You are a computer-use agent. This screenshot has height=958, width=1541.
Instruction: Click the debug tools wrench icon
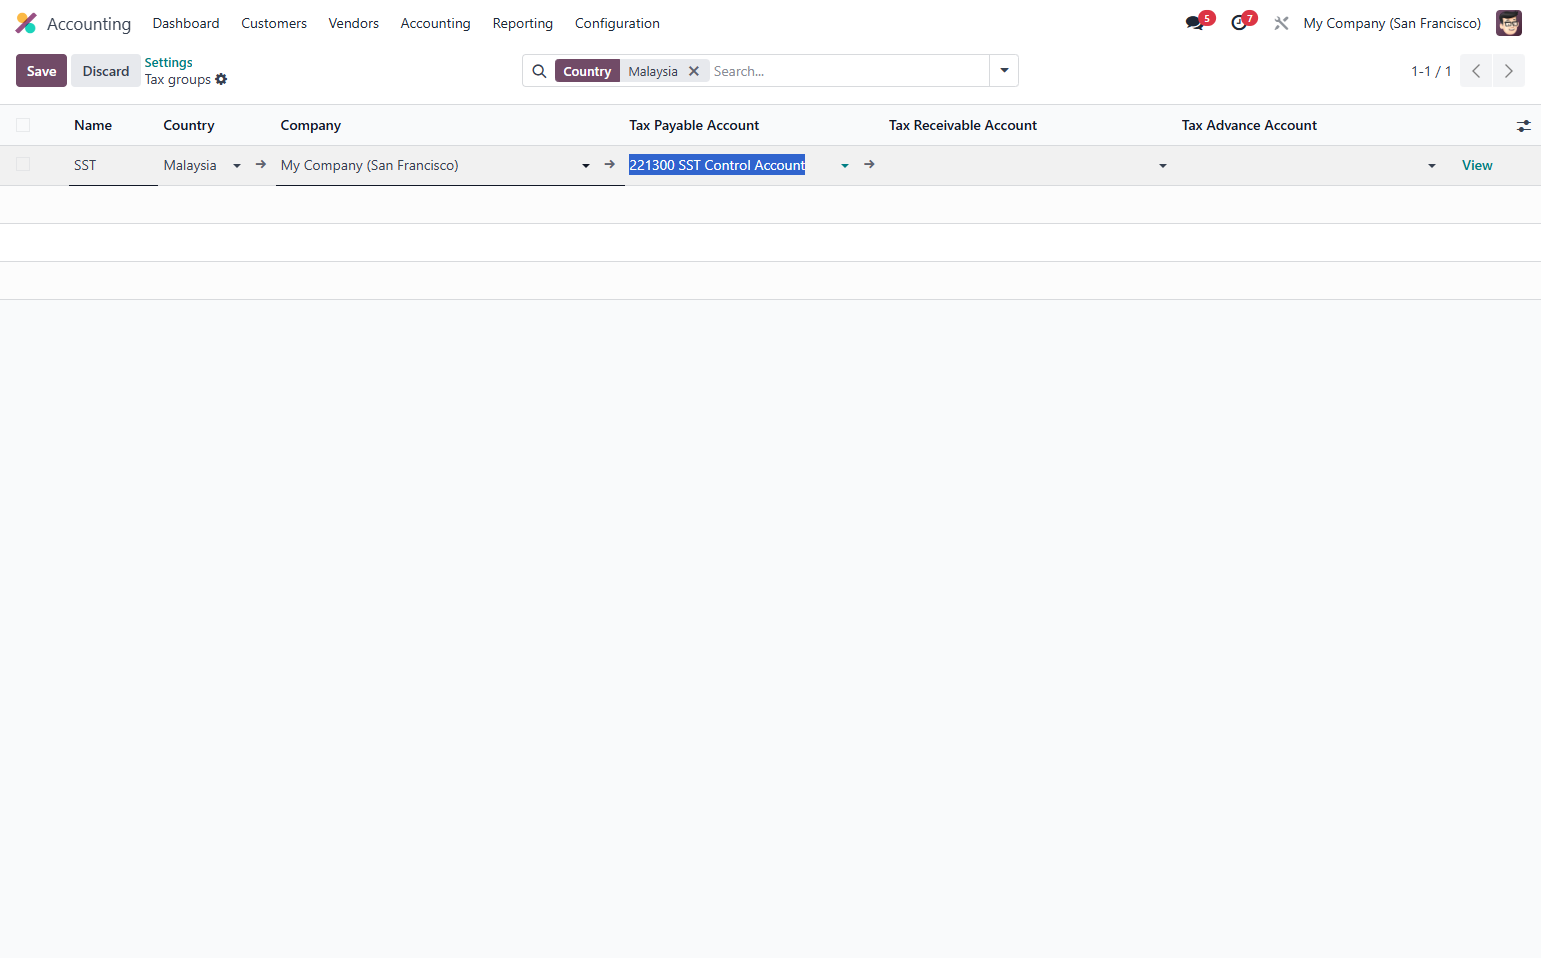click(x=1281, y=23)
